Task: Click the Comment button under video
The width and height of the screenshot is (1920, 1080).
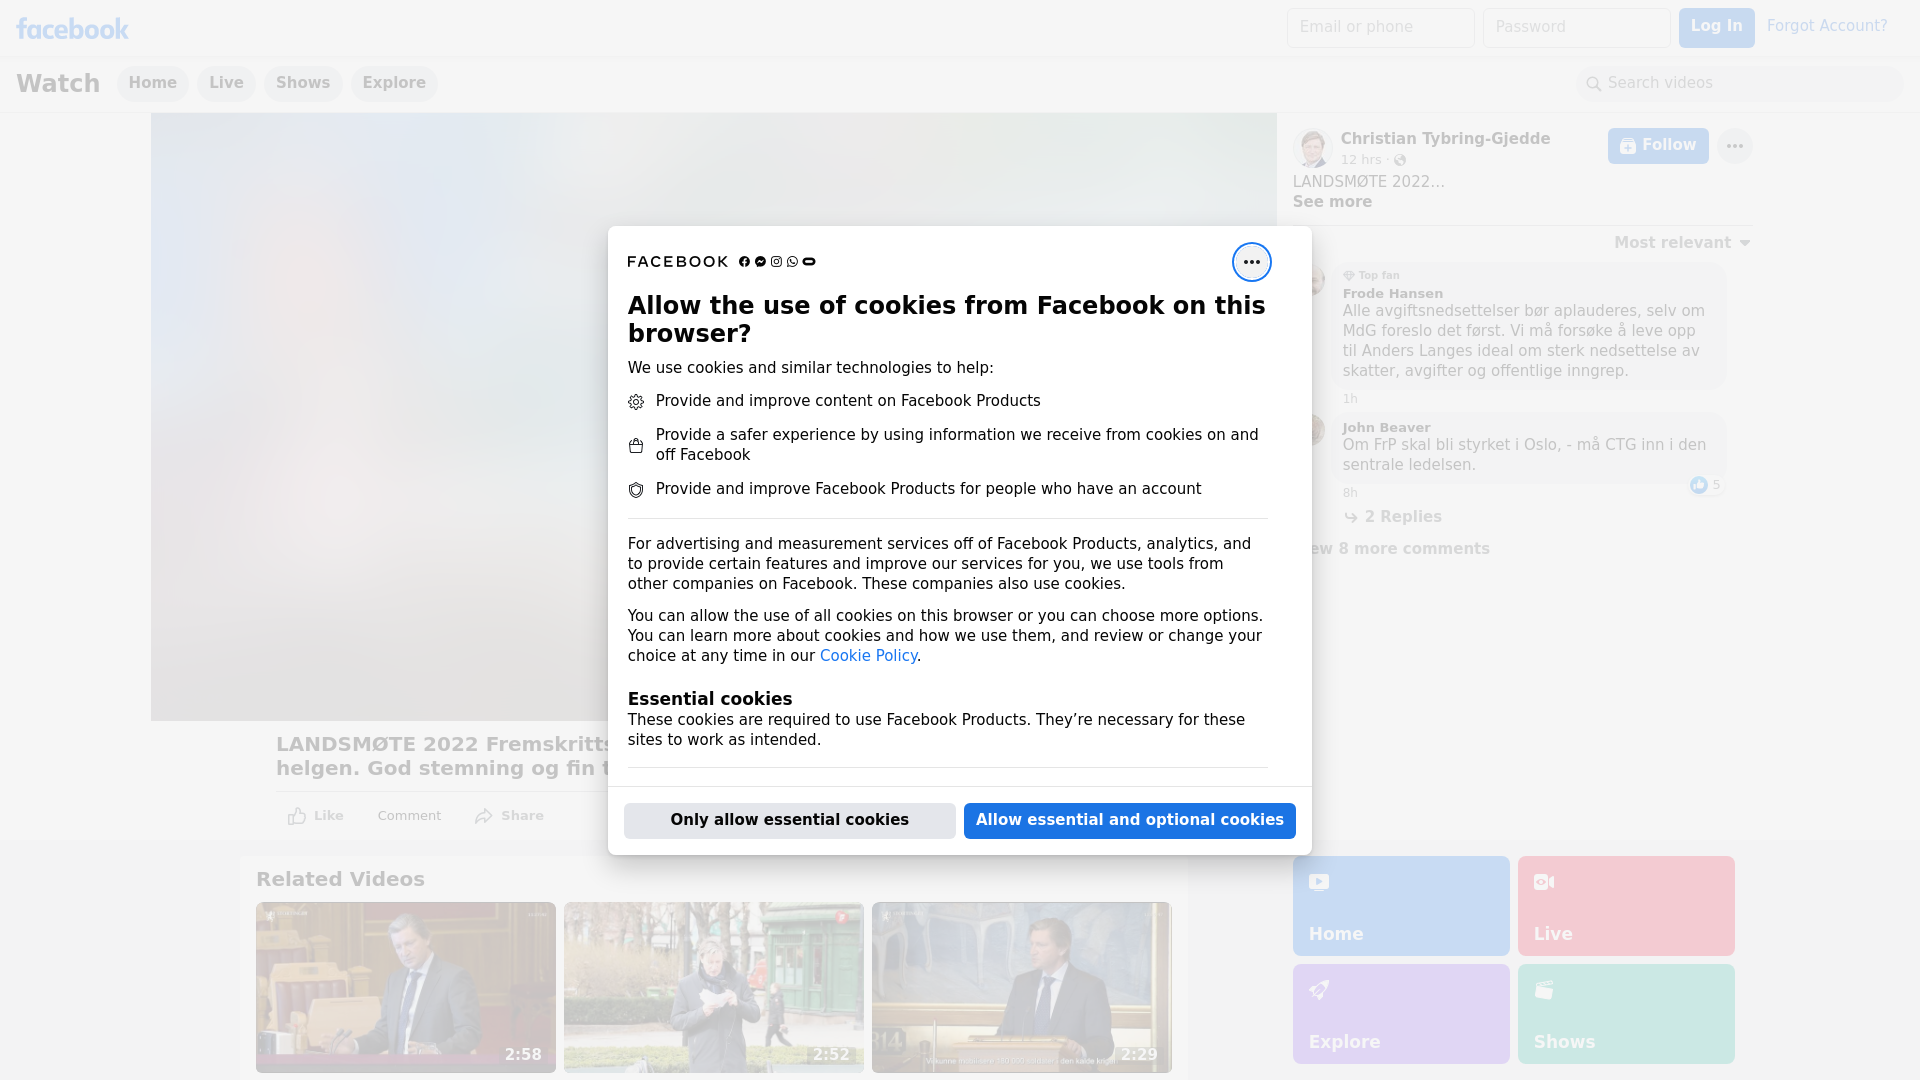Action: [x=409, y=816]
